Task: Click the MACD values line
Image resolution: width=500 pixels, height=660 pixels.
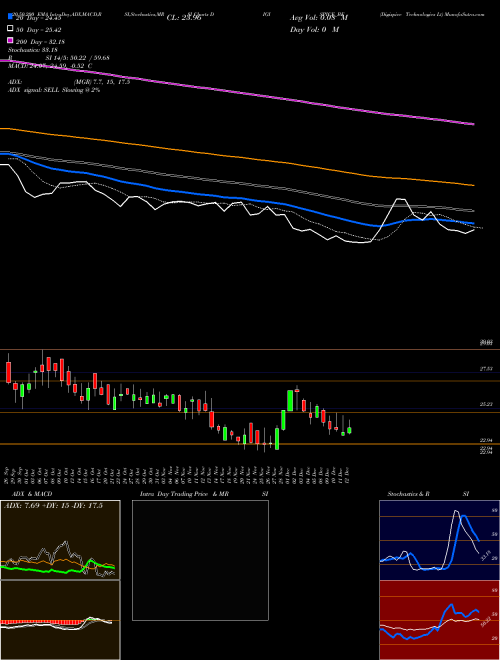Action: tap(50, 66)
